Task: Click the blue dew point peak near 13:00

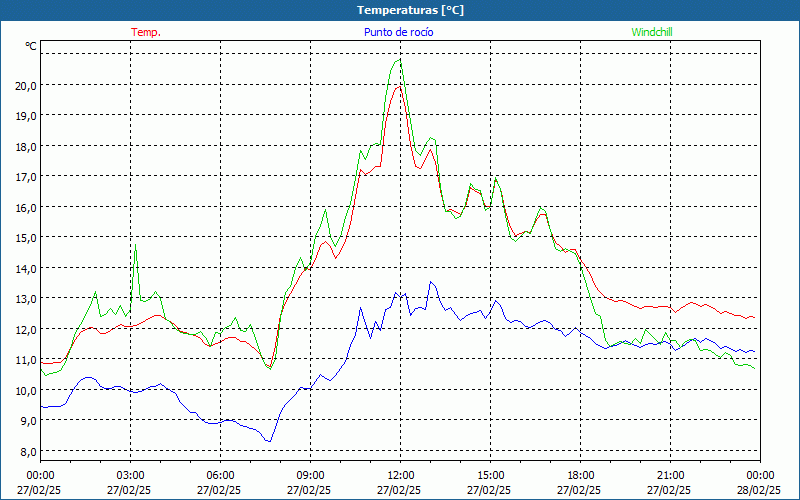Action: click(x=431, y=282)
